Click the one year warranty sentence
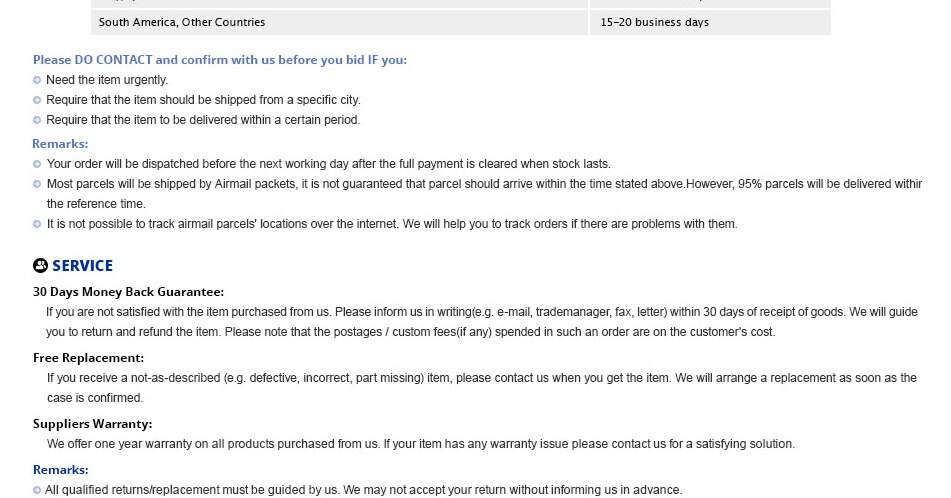The image size is (951, 498). [x=420, y=444]
